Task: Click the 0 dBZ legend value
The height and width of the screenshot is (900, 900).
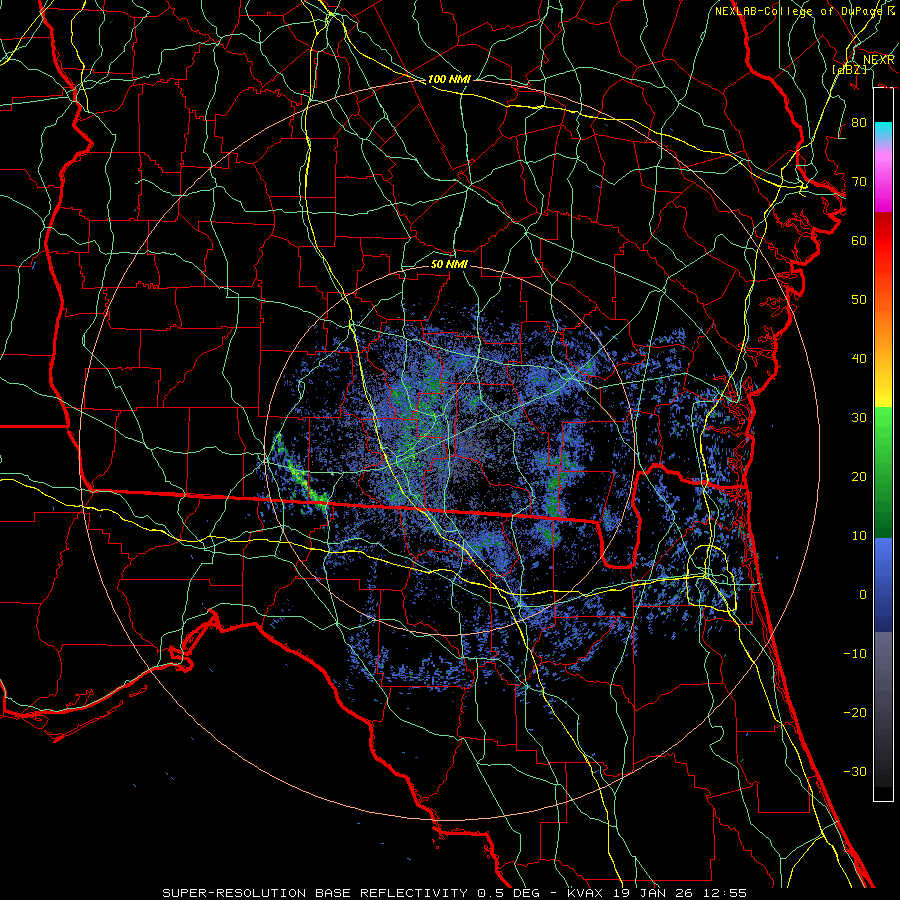Action: pyautogui.click(x=863, y=595)
